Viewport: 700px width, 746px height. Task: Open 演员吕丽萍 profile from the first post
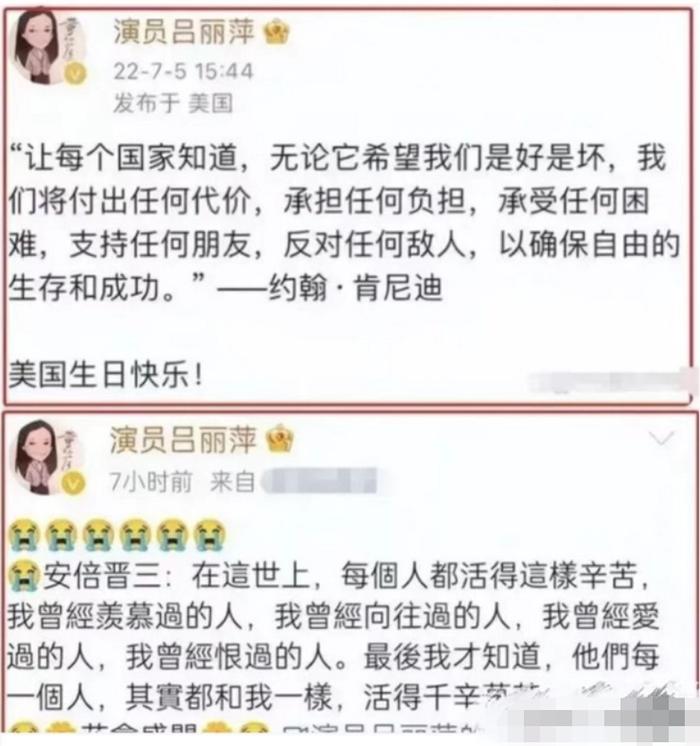pos(184,32)
